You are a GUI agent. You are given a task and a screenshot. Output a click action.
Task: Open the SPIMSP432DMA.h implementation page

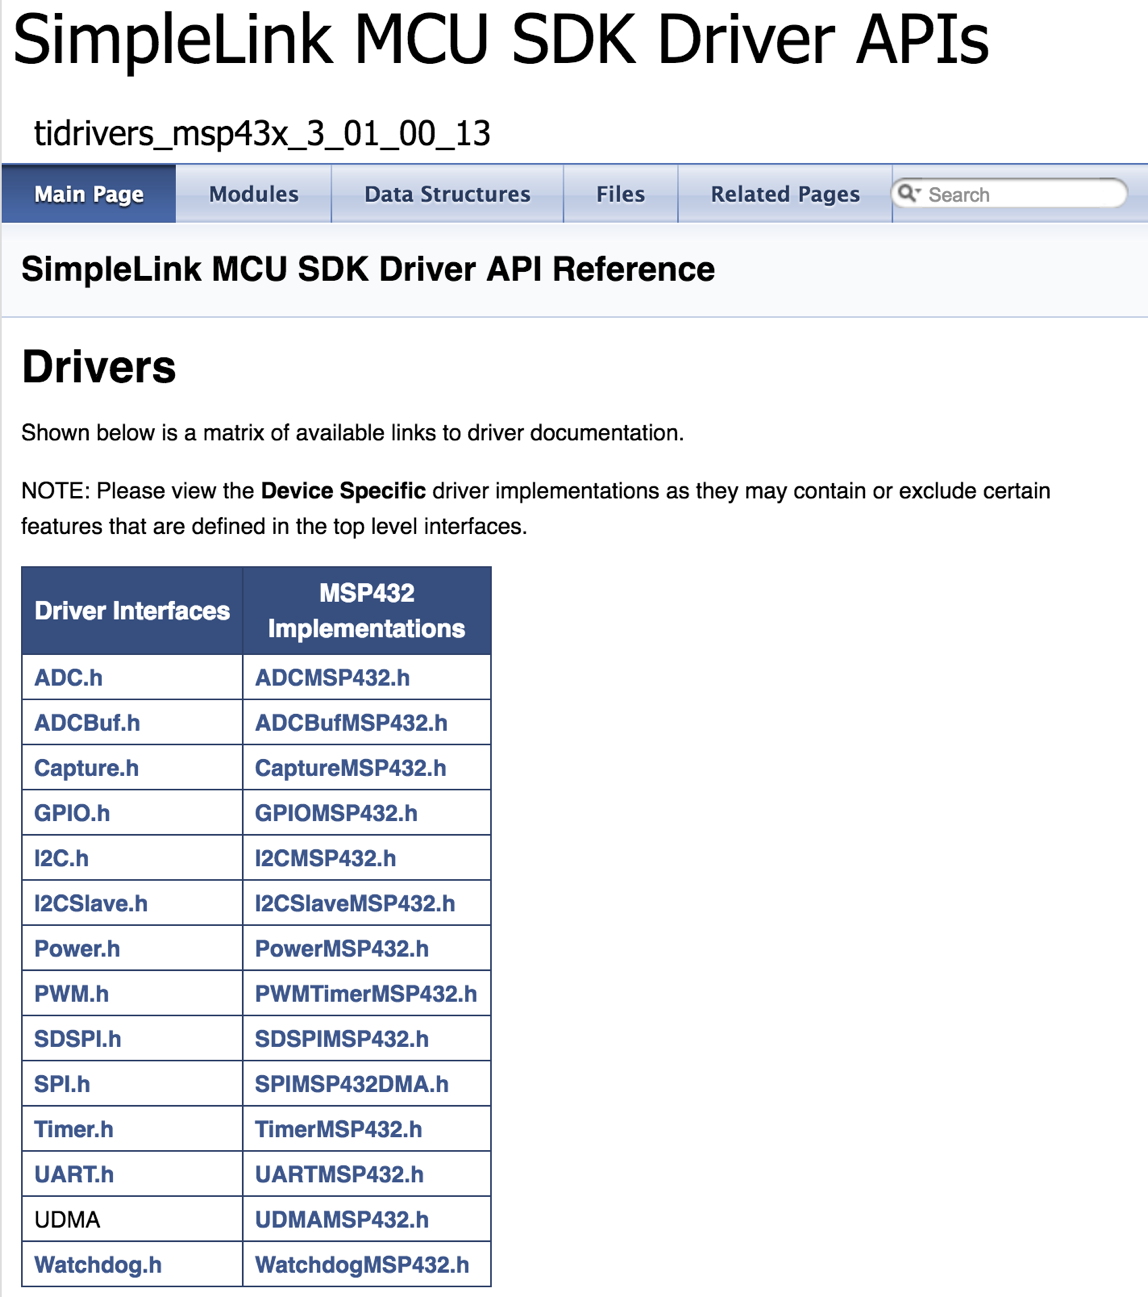(x=352, y=1083)
